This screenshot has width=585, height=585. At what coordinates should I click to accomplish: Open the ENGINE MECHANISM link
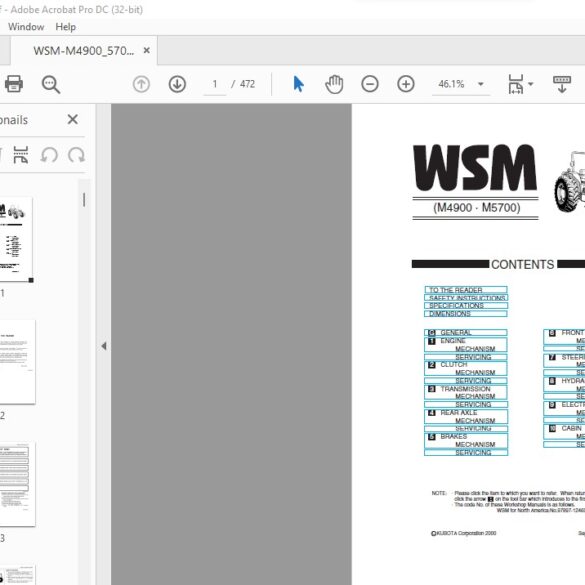(x=466, y=345)
